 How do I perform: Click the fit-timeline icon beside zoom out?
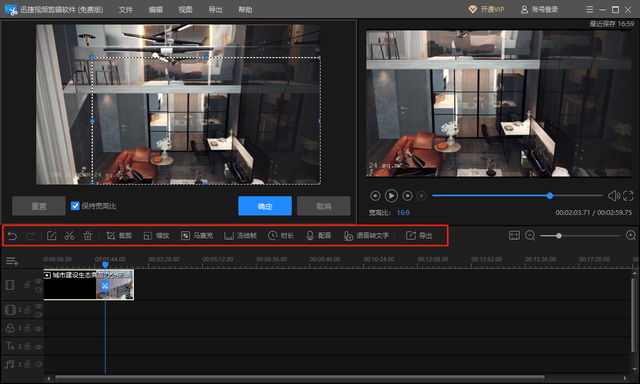coord(514,235)
